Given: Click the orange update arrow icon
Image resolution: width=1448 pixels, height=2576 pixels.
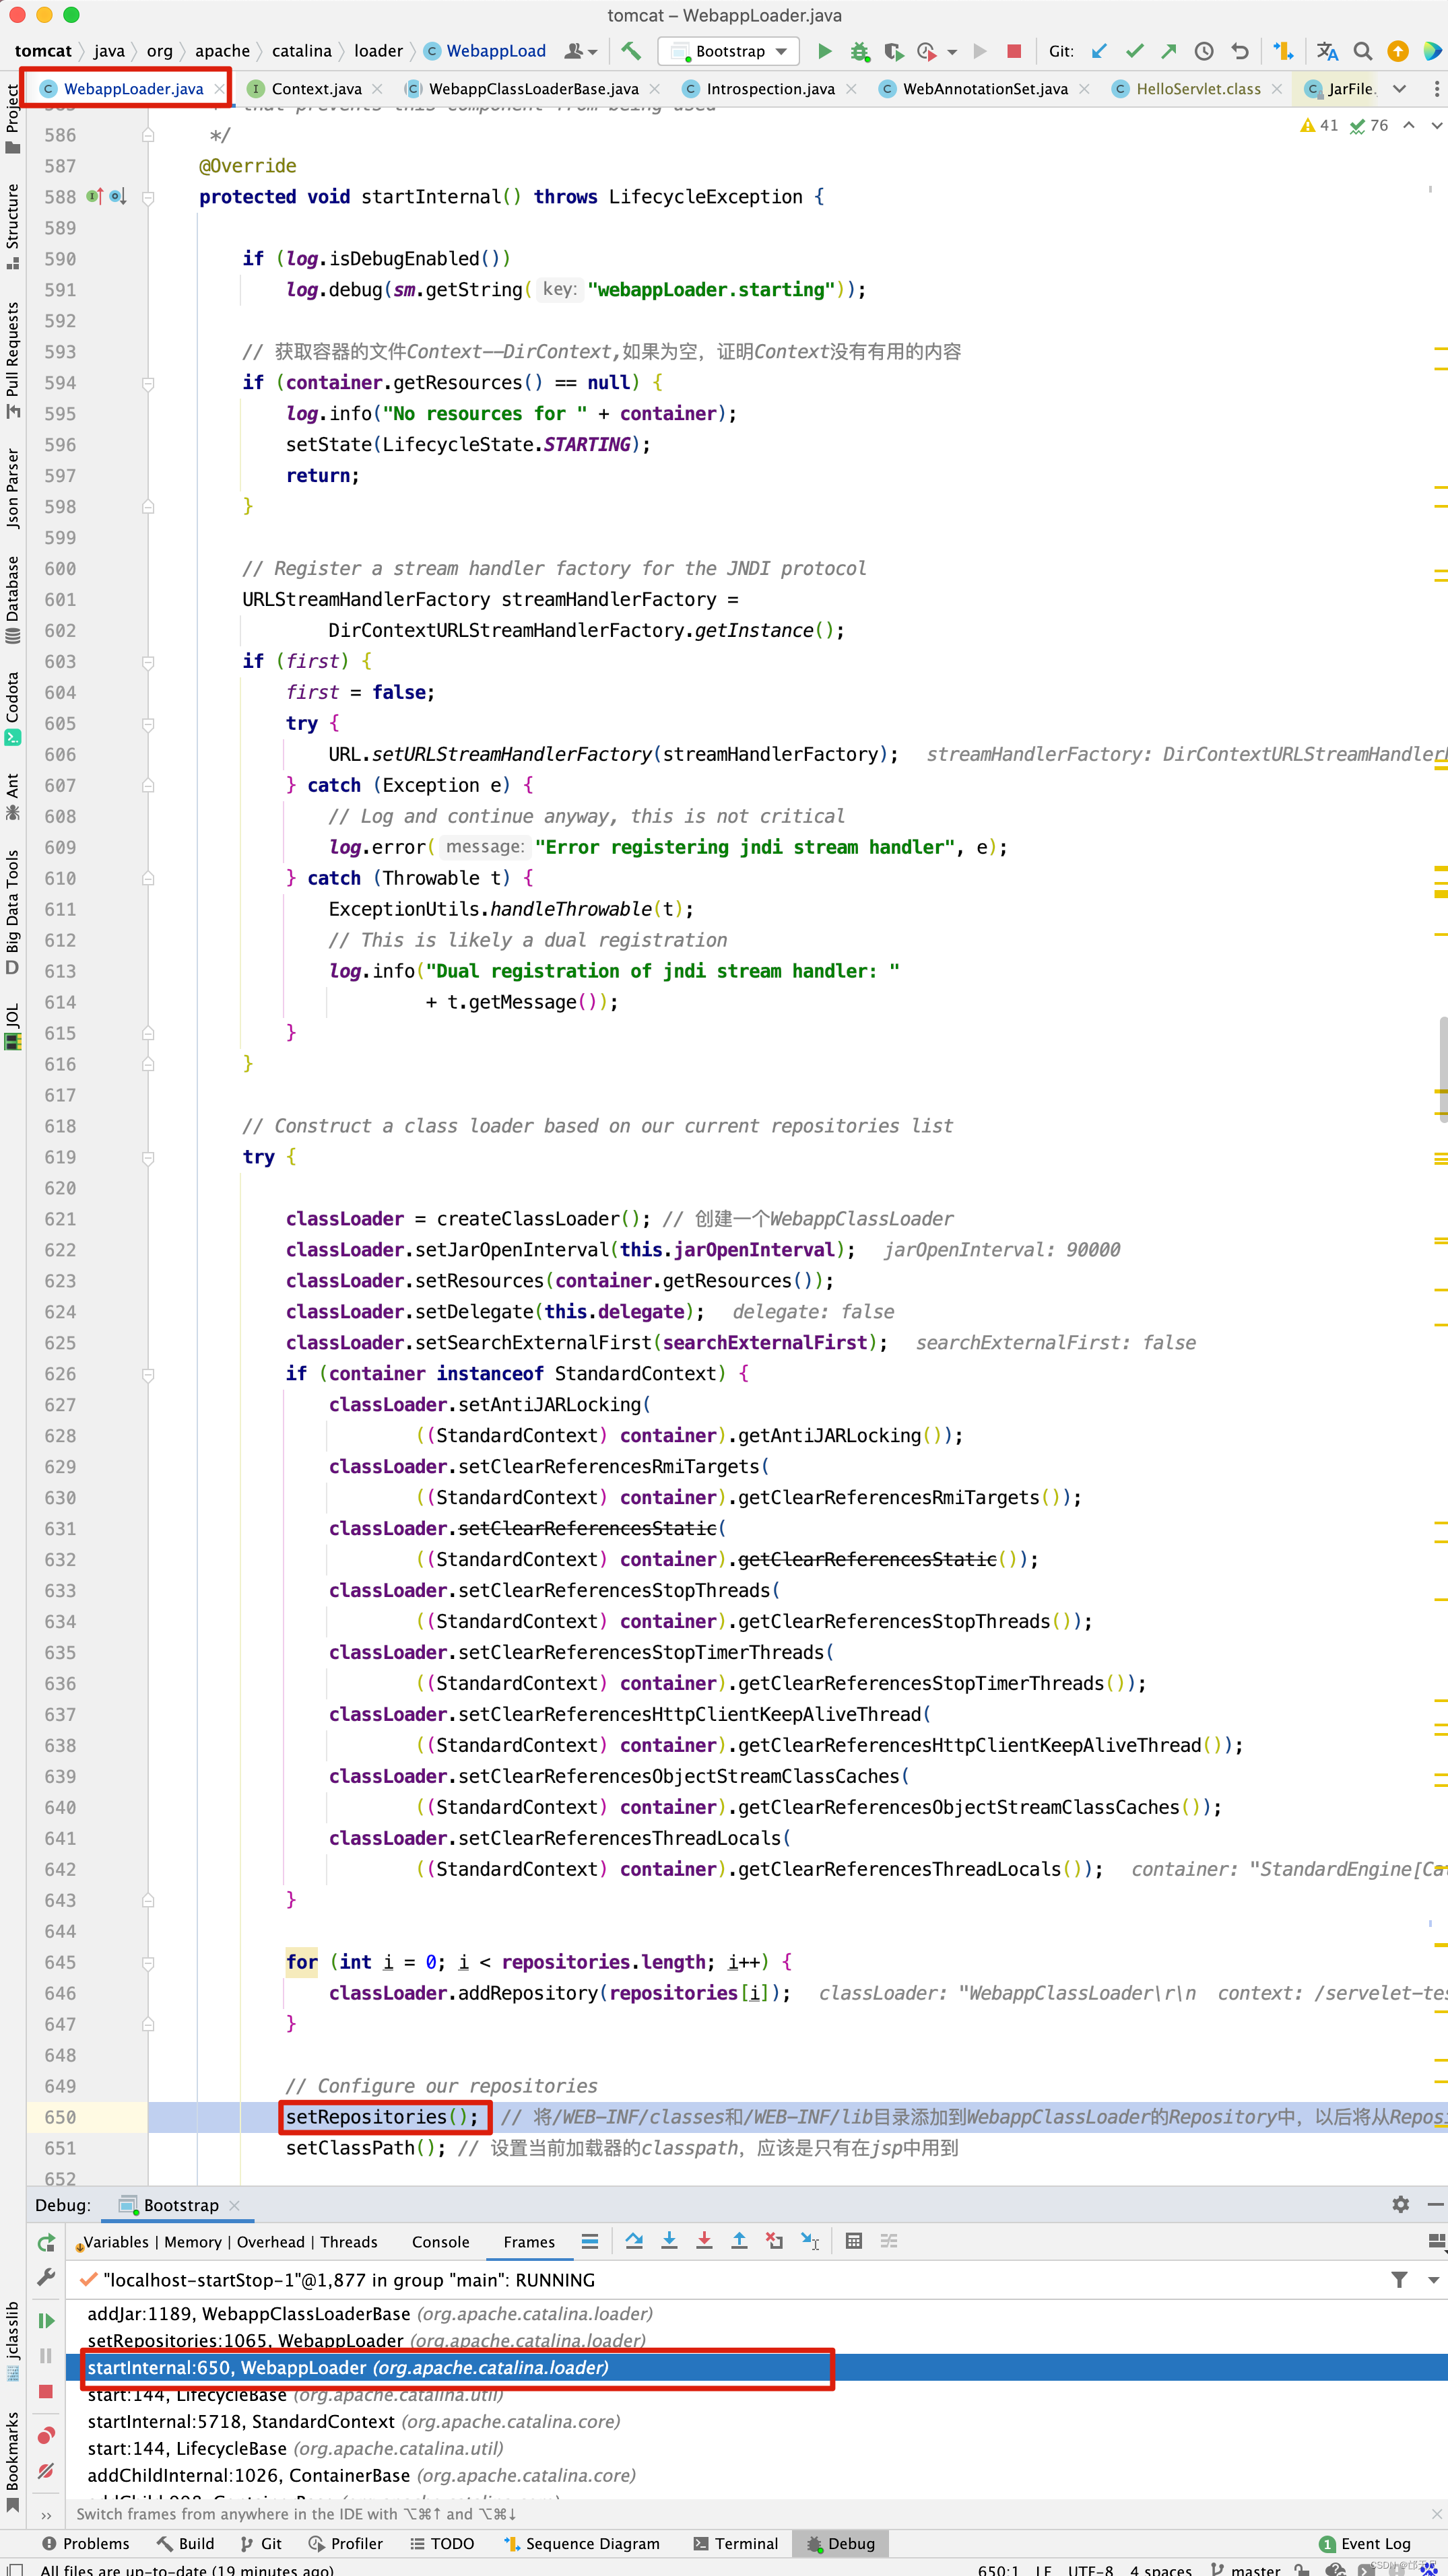Looking at the screenshot, I should coord(1398,51).
